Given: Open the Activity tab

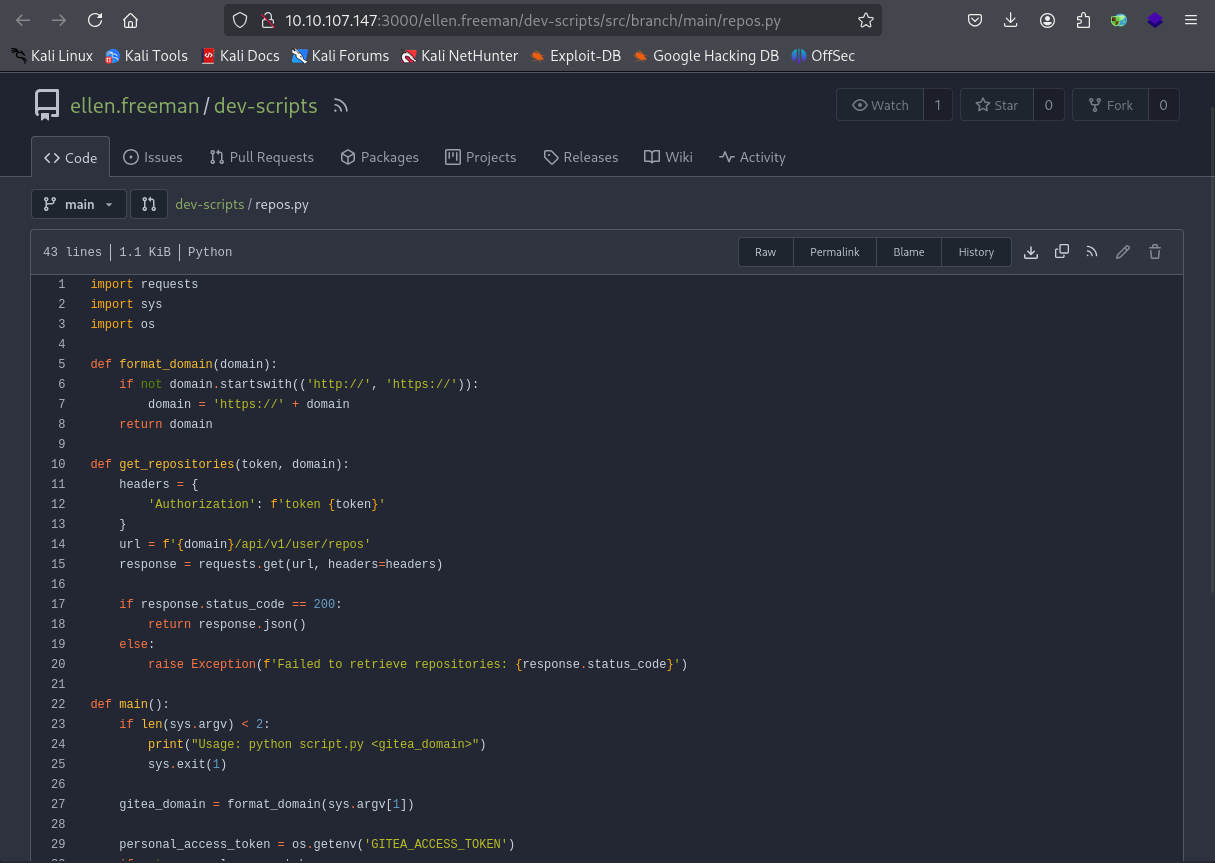Looking at the screenshot, I should (752, 157).
